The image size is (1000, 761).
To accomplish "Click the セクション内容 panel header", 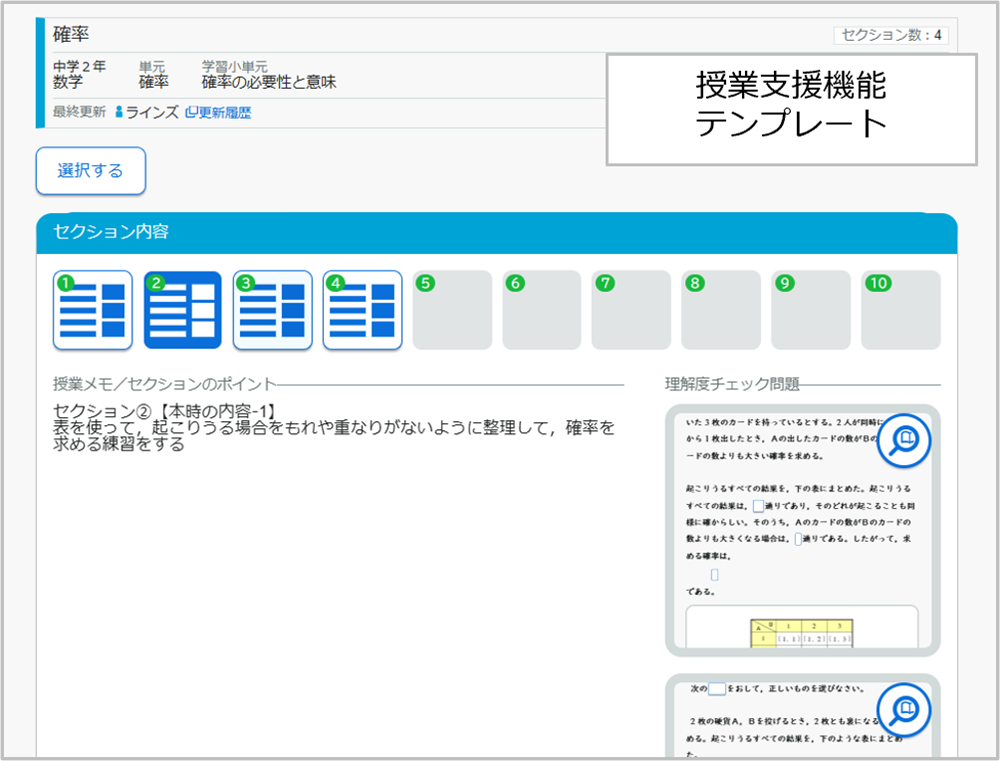I will point(496,232).
